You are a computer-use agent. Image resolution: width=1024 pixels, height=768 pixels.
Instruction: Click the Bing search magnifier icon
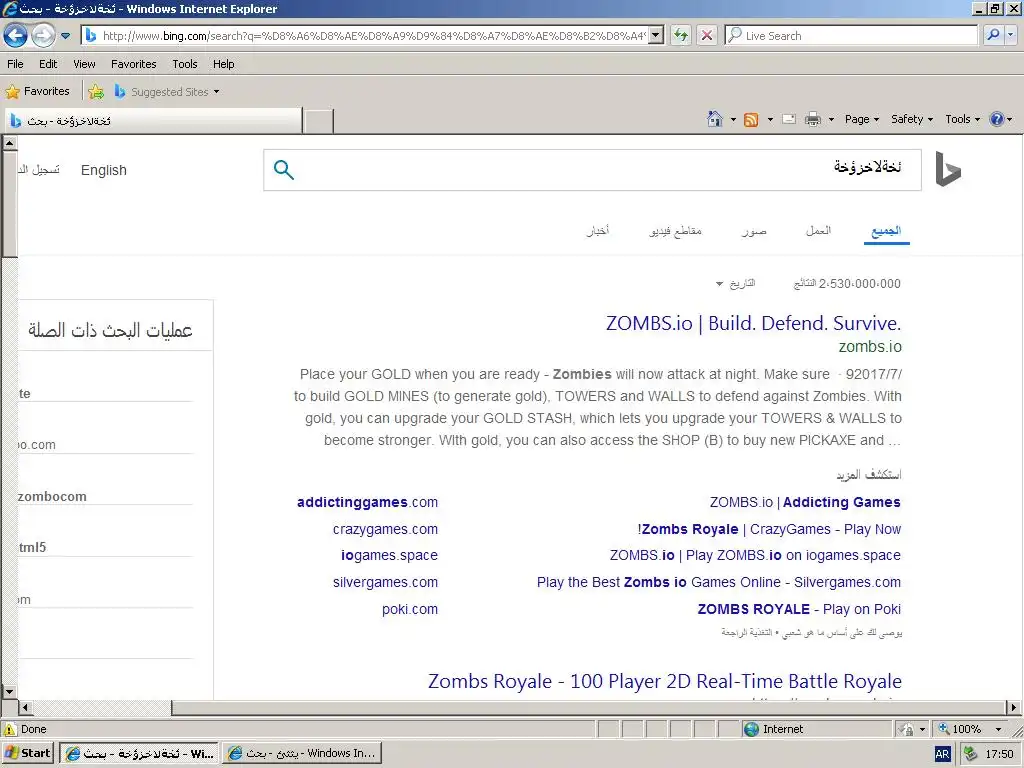283,170
